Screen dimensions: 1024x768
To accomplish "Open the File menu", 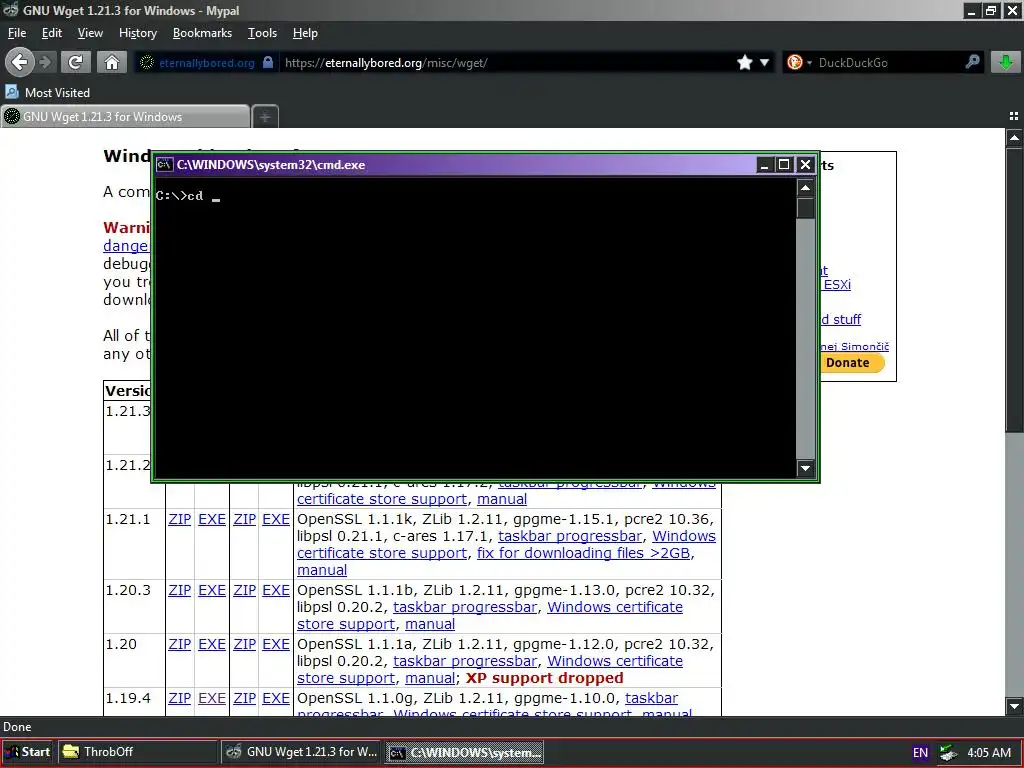I will (x=16, y=33).
